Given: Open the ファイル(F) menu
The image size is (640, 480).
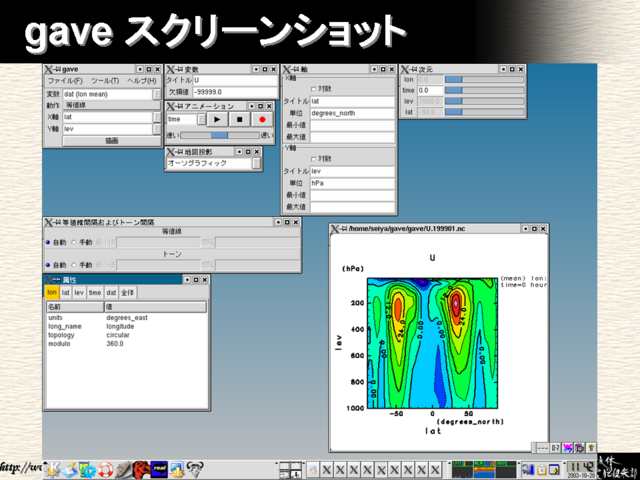Looking at the screenshot, I should (x=65, y=81).
